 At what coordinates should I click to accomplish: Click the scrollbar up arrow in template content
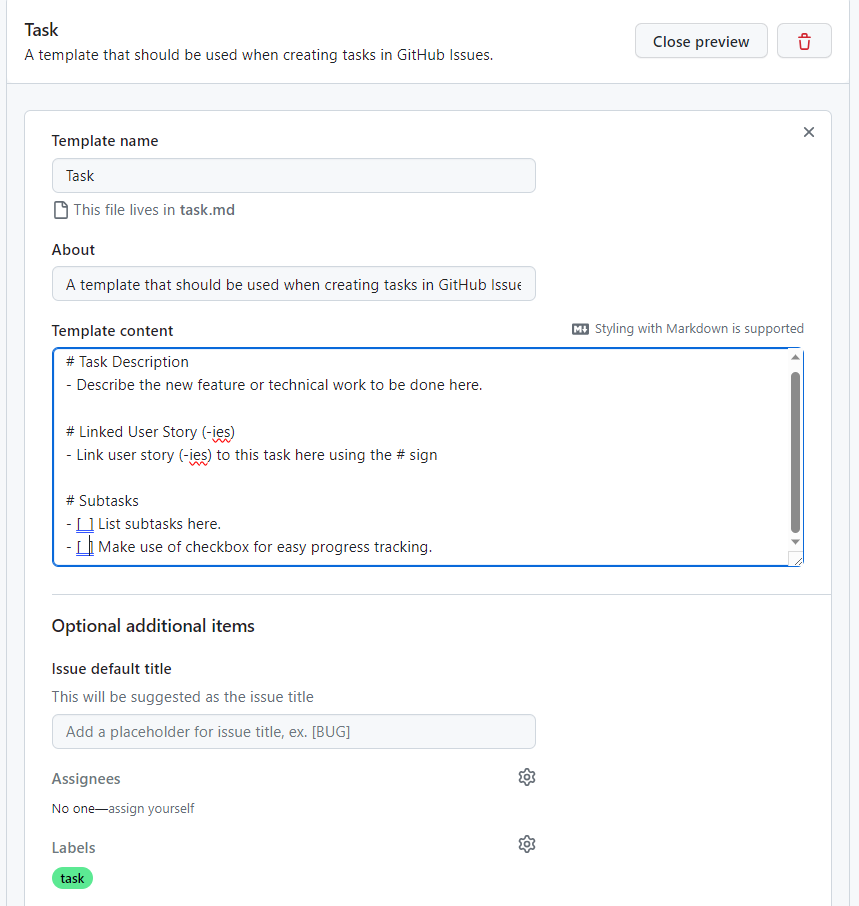(795, 358)
